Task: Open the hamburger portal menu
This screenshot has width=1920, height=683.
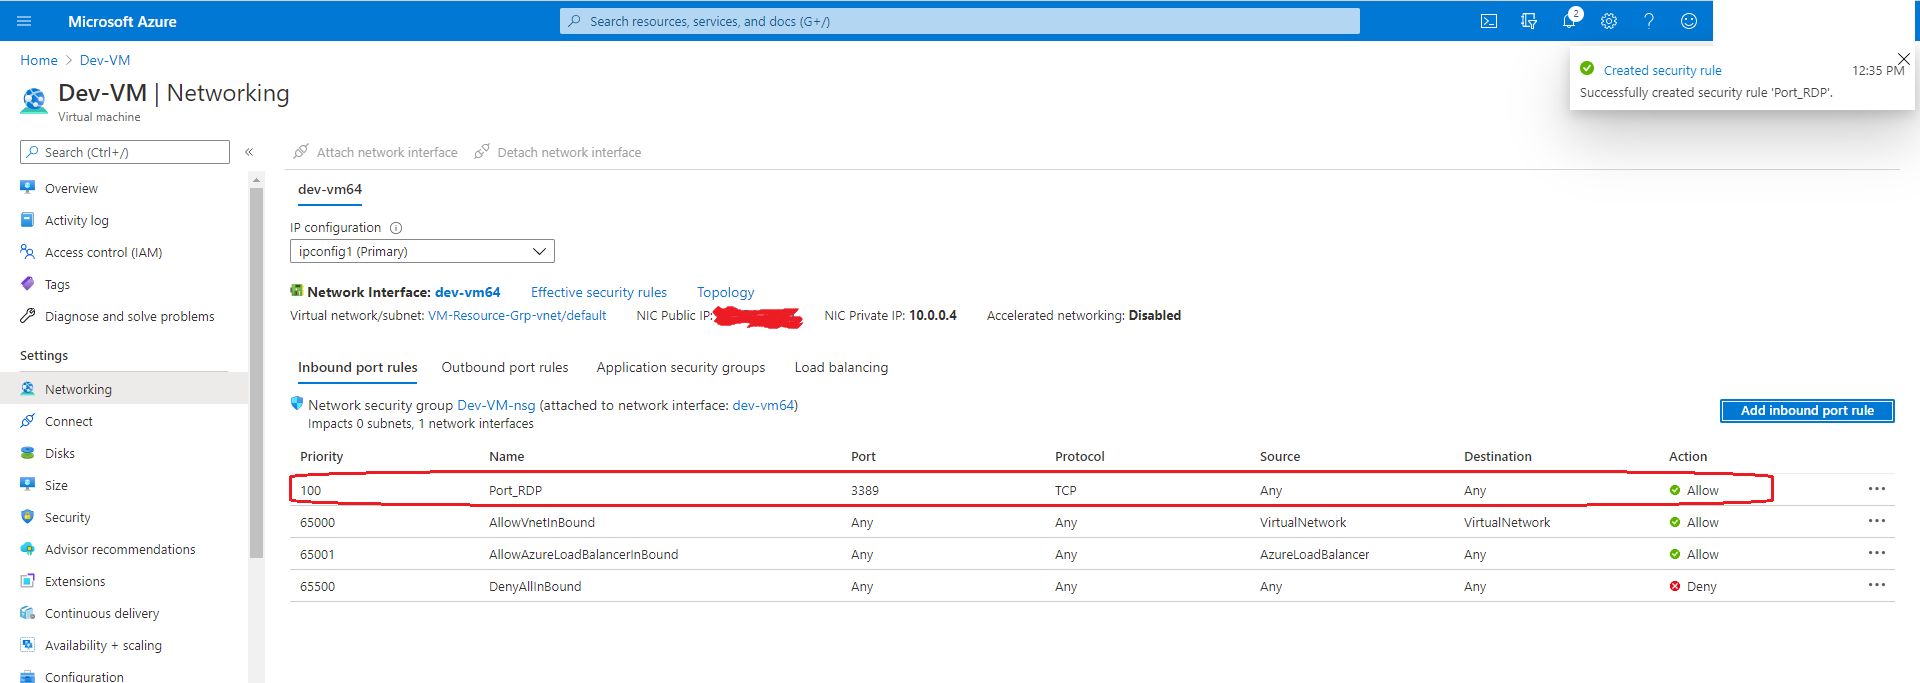Action: click(x=24, y=21)
